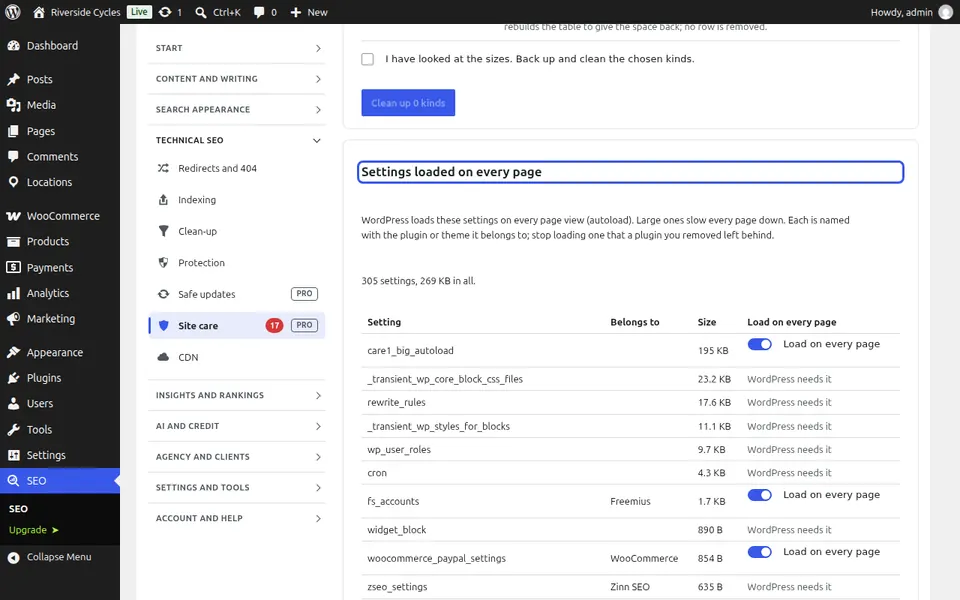Expand Content and Writing
This screenshot has width=960, height=600.
coord(237,78)
